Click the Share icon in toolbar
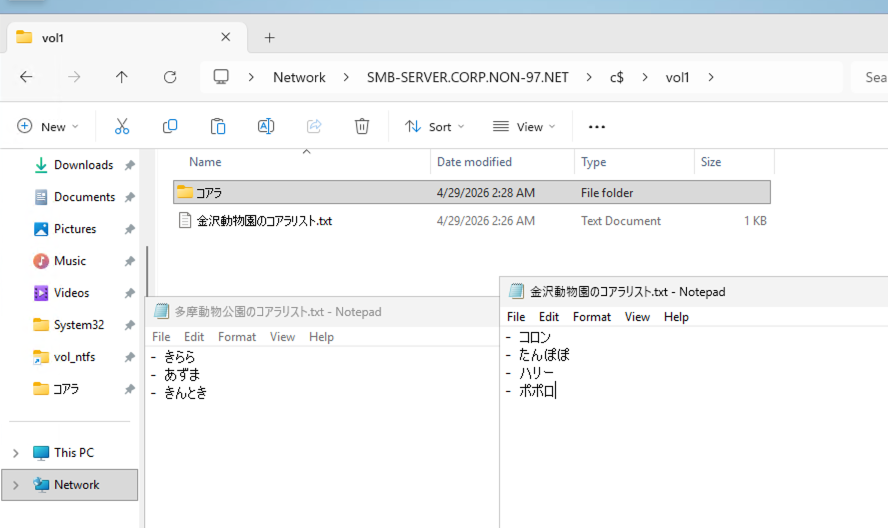Screen dimensions: 888x528 click(314, 126)
